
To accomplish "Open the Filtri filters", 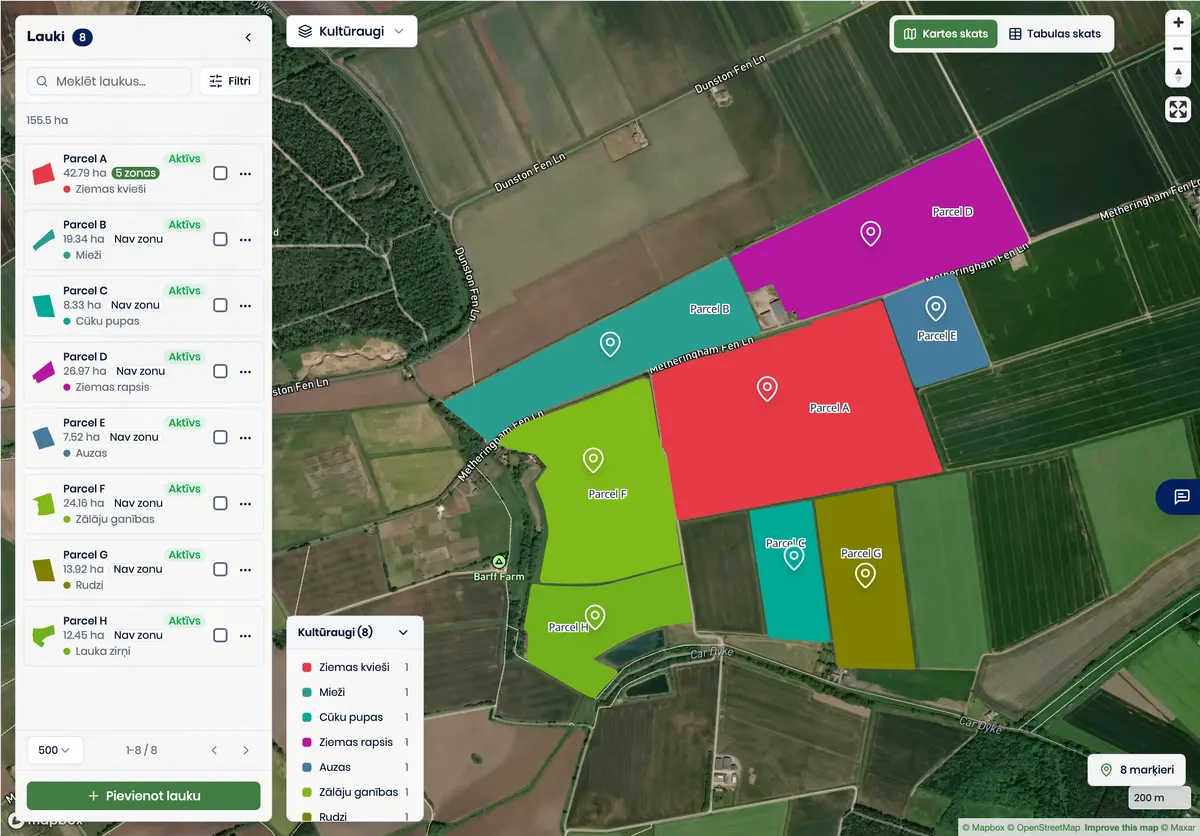I will point(230,81).
